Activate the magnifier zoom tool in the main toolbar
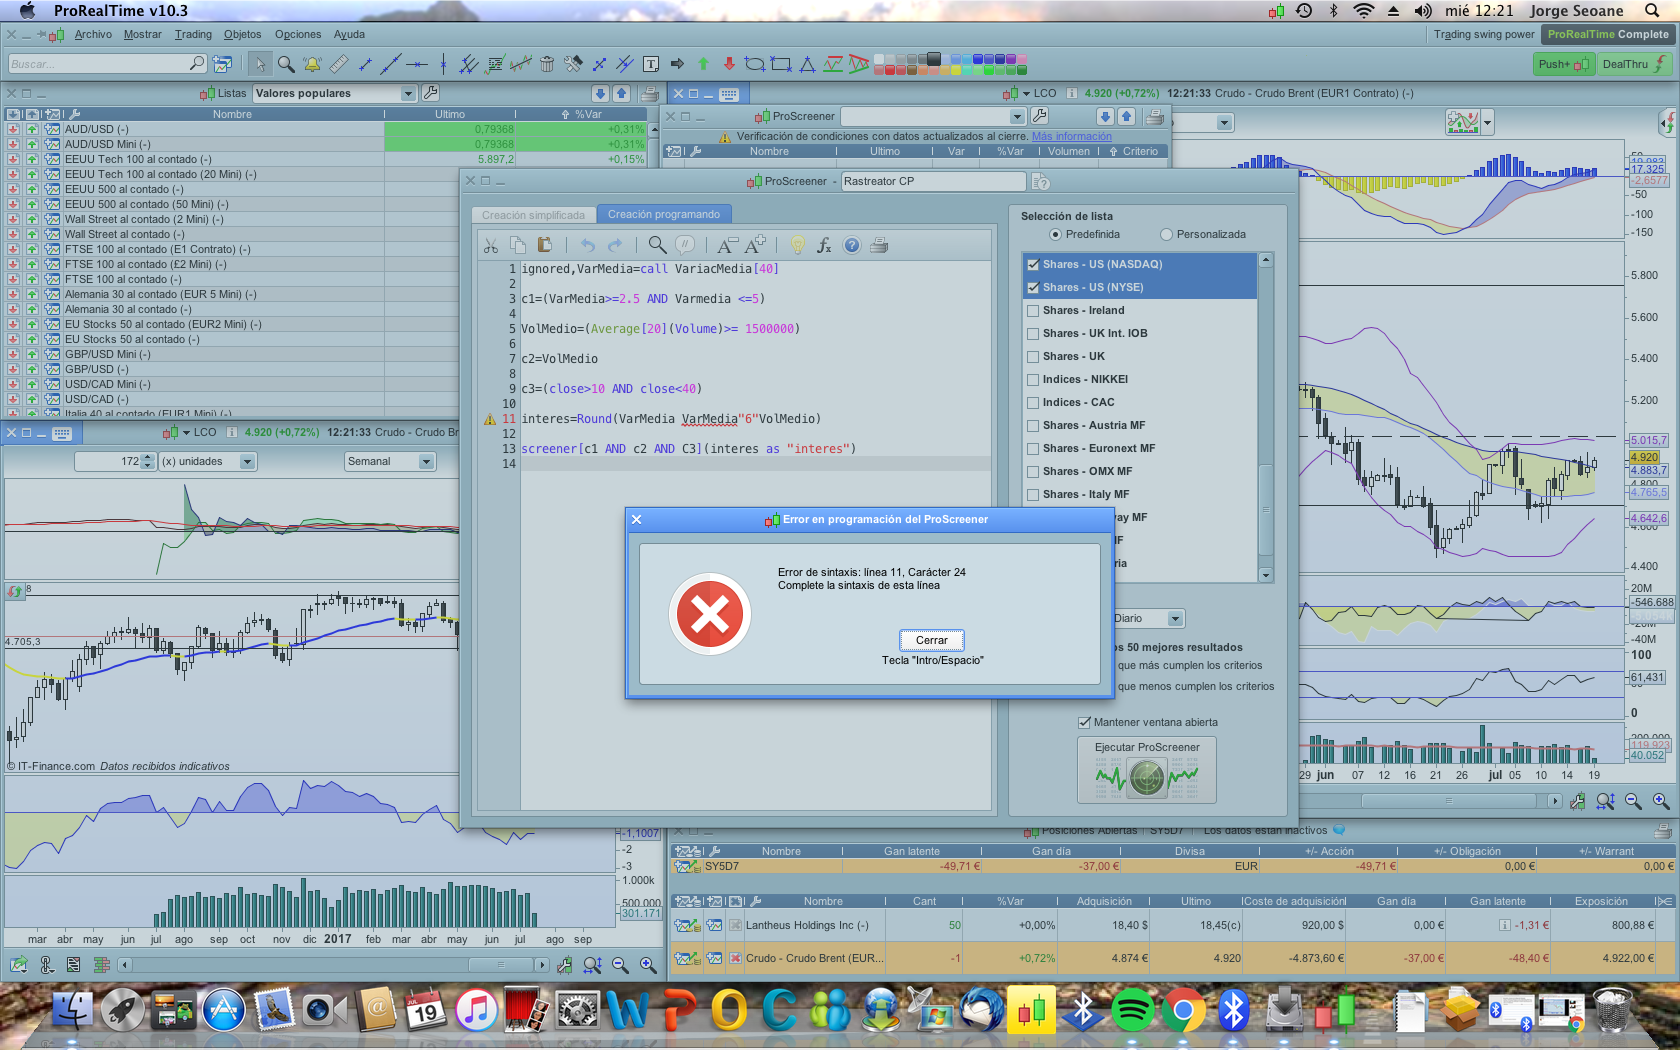 coord(286,64)
